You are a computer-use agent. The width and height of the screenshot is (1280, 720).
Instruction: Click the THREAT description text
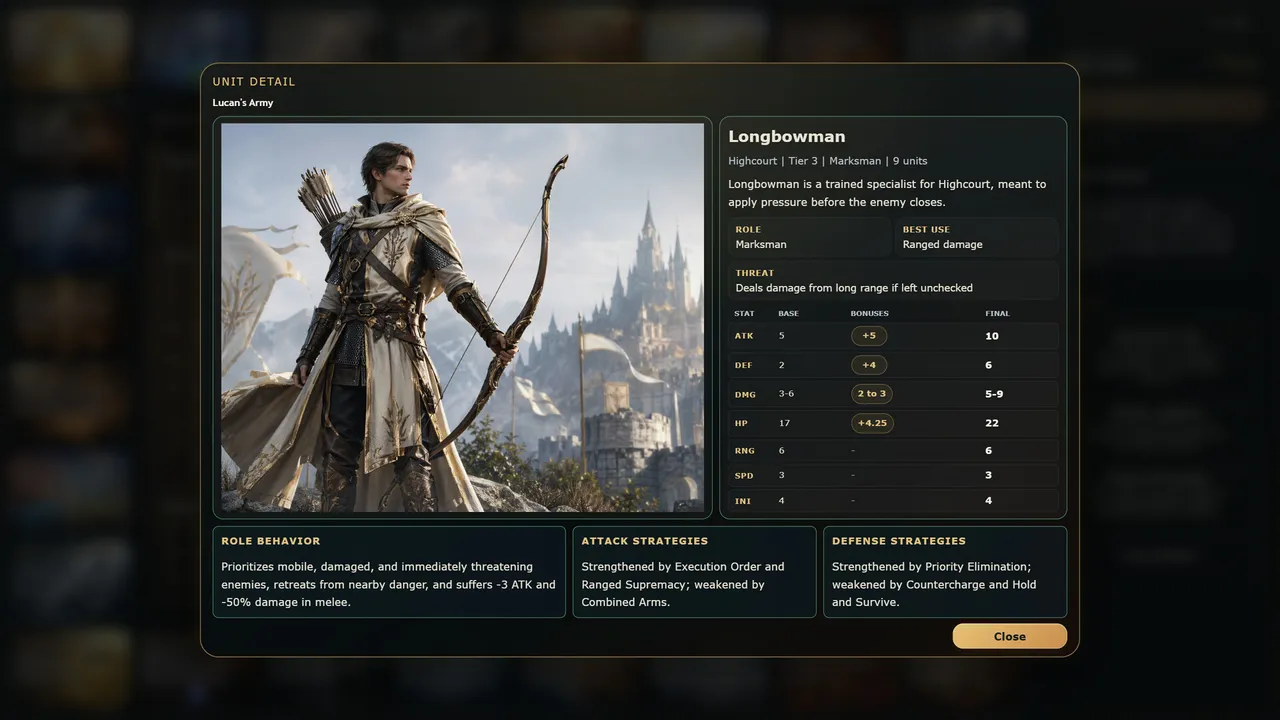point(854,288)
